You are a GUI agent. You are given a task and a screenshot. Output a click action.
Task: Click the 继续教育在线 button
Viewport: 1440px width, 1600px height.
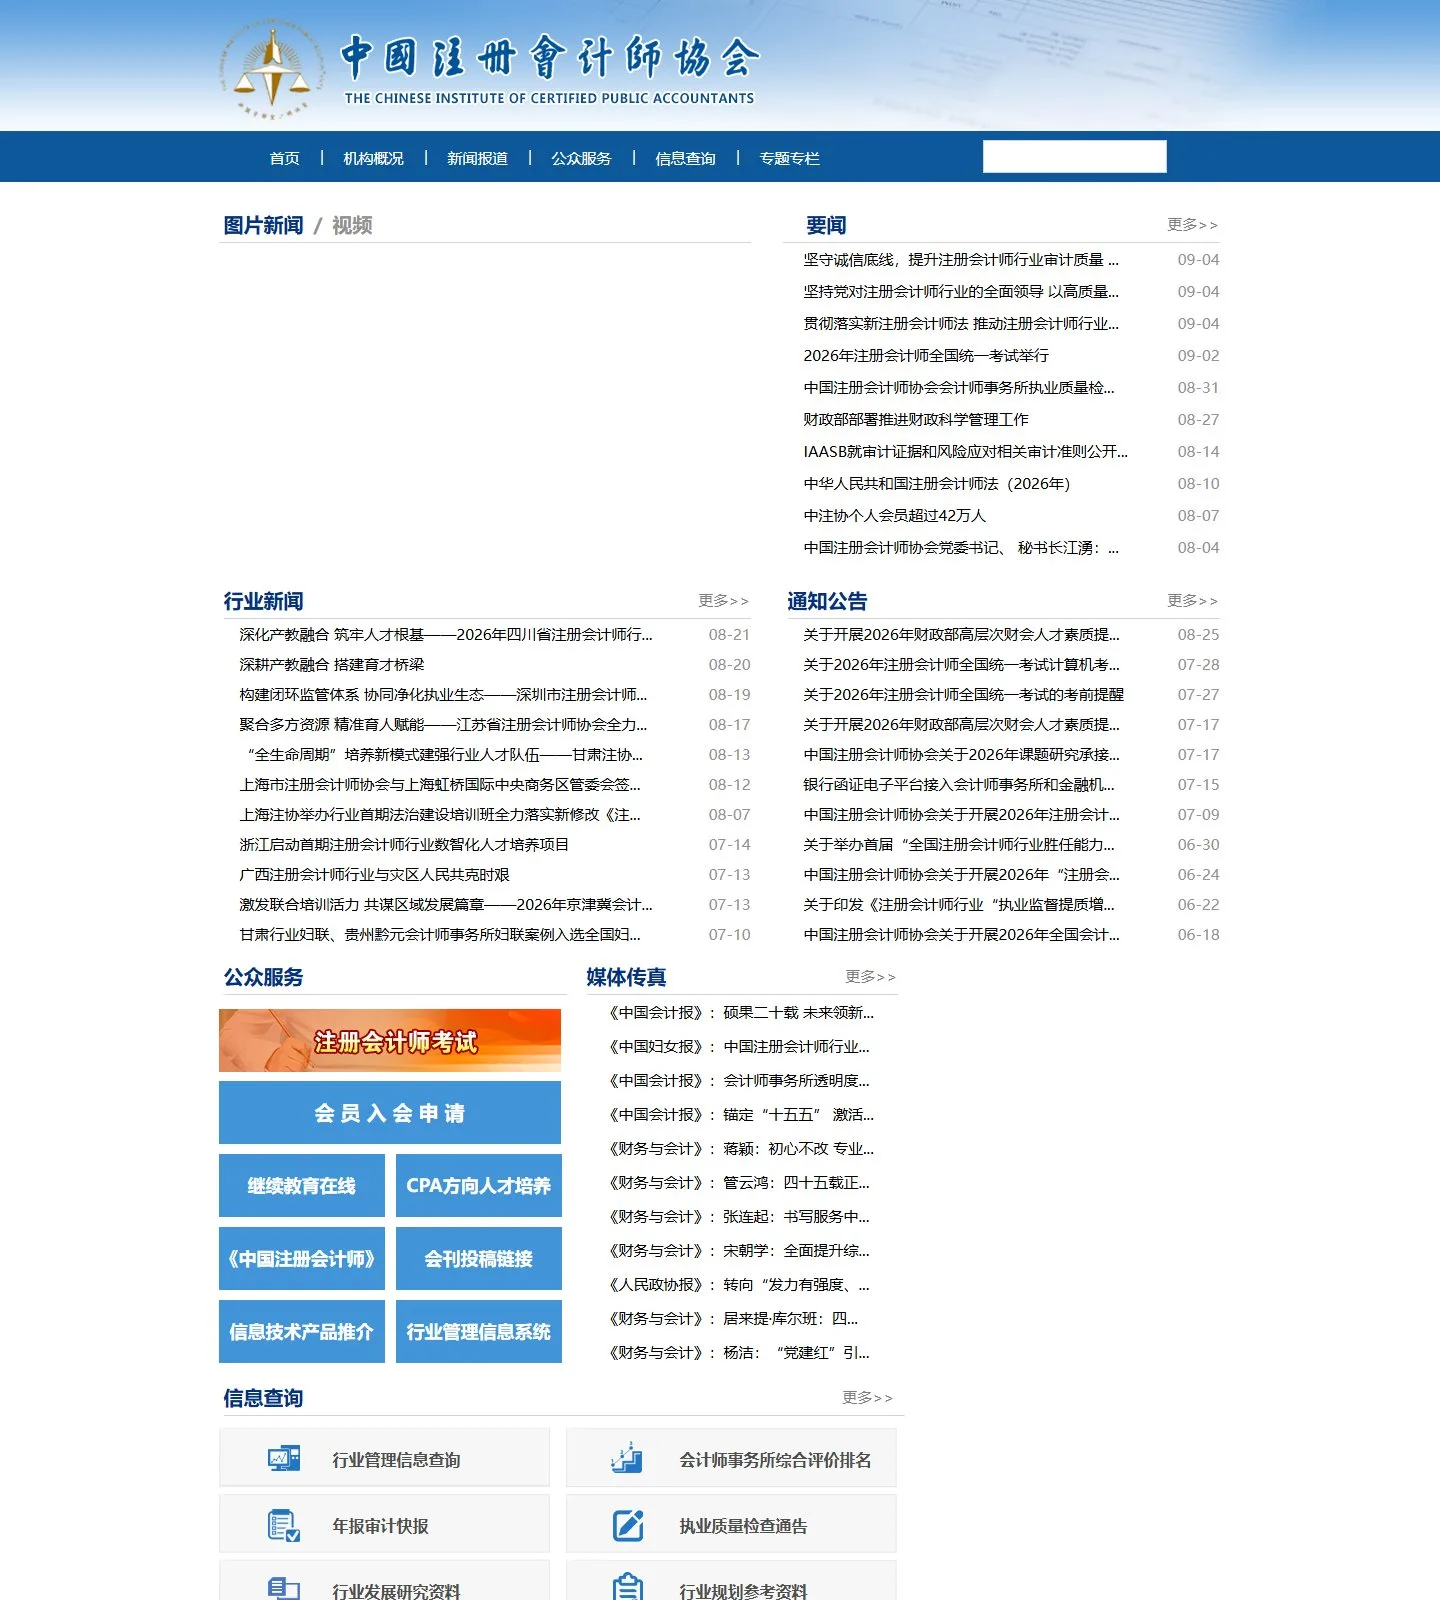pos(302,1186)
